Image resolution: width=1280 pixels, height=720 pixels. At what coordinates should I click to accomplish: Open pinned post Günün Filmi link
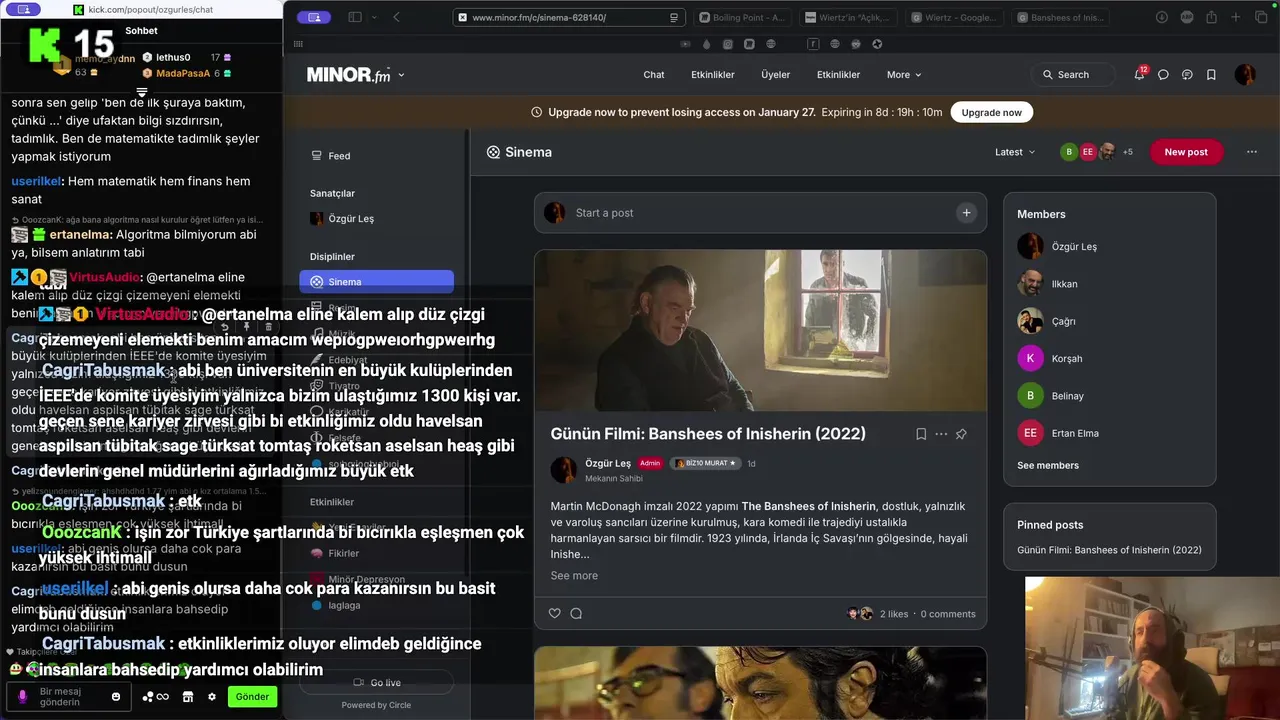pyautogui.click(x=1109, y=550)
